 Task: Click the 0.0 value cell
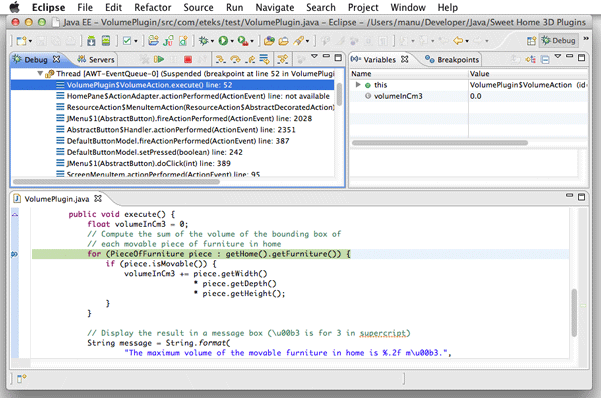[x=476, y=96]
